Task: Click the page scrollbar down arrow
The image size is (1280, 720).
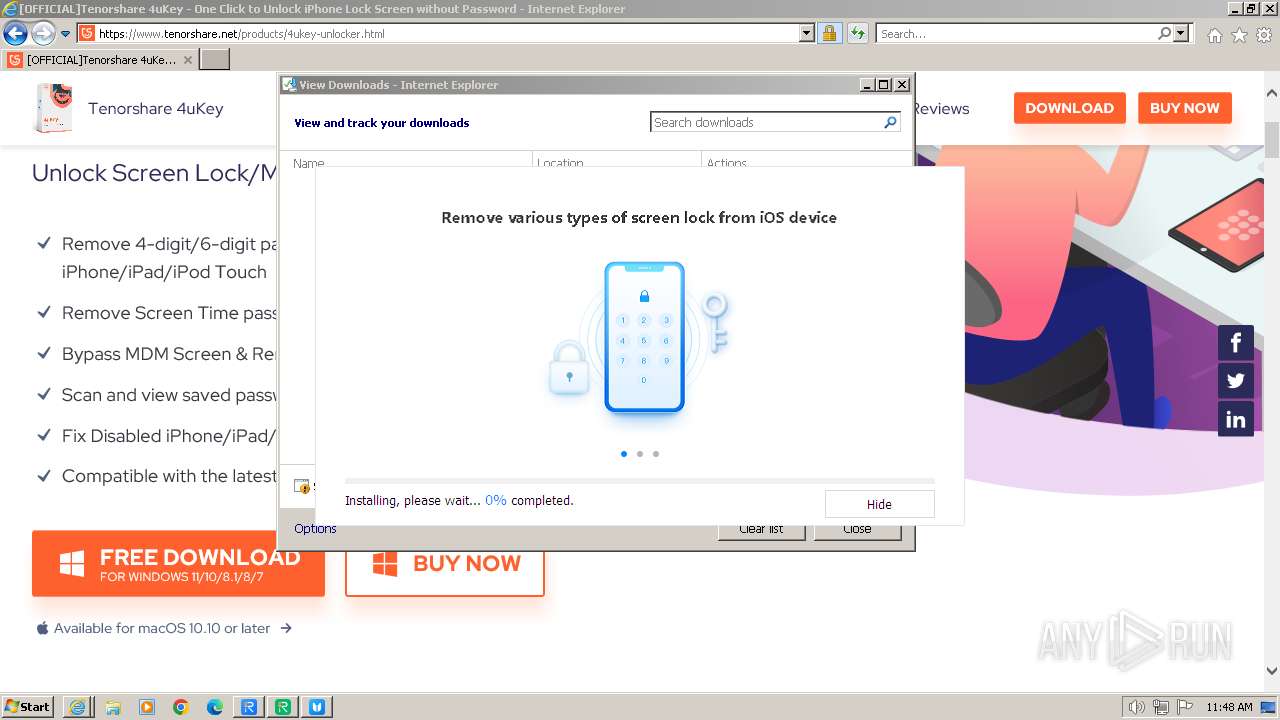Action: point(1271,672)
